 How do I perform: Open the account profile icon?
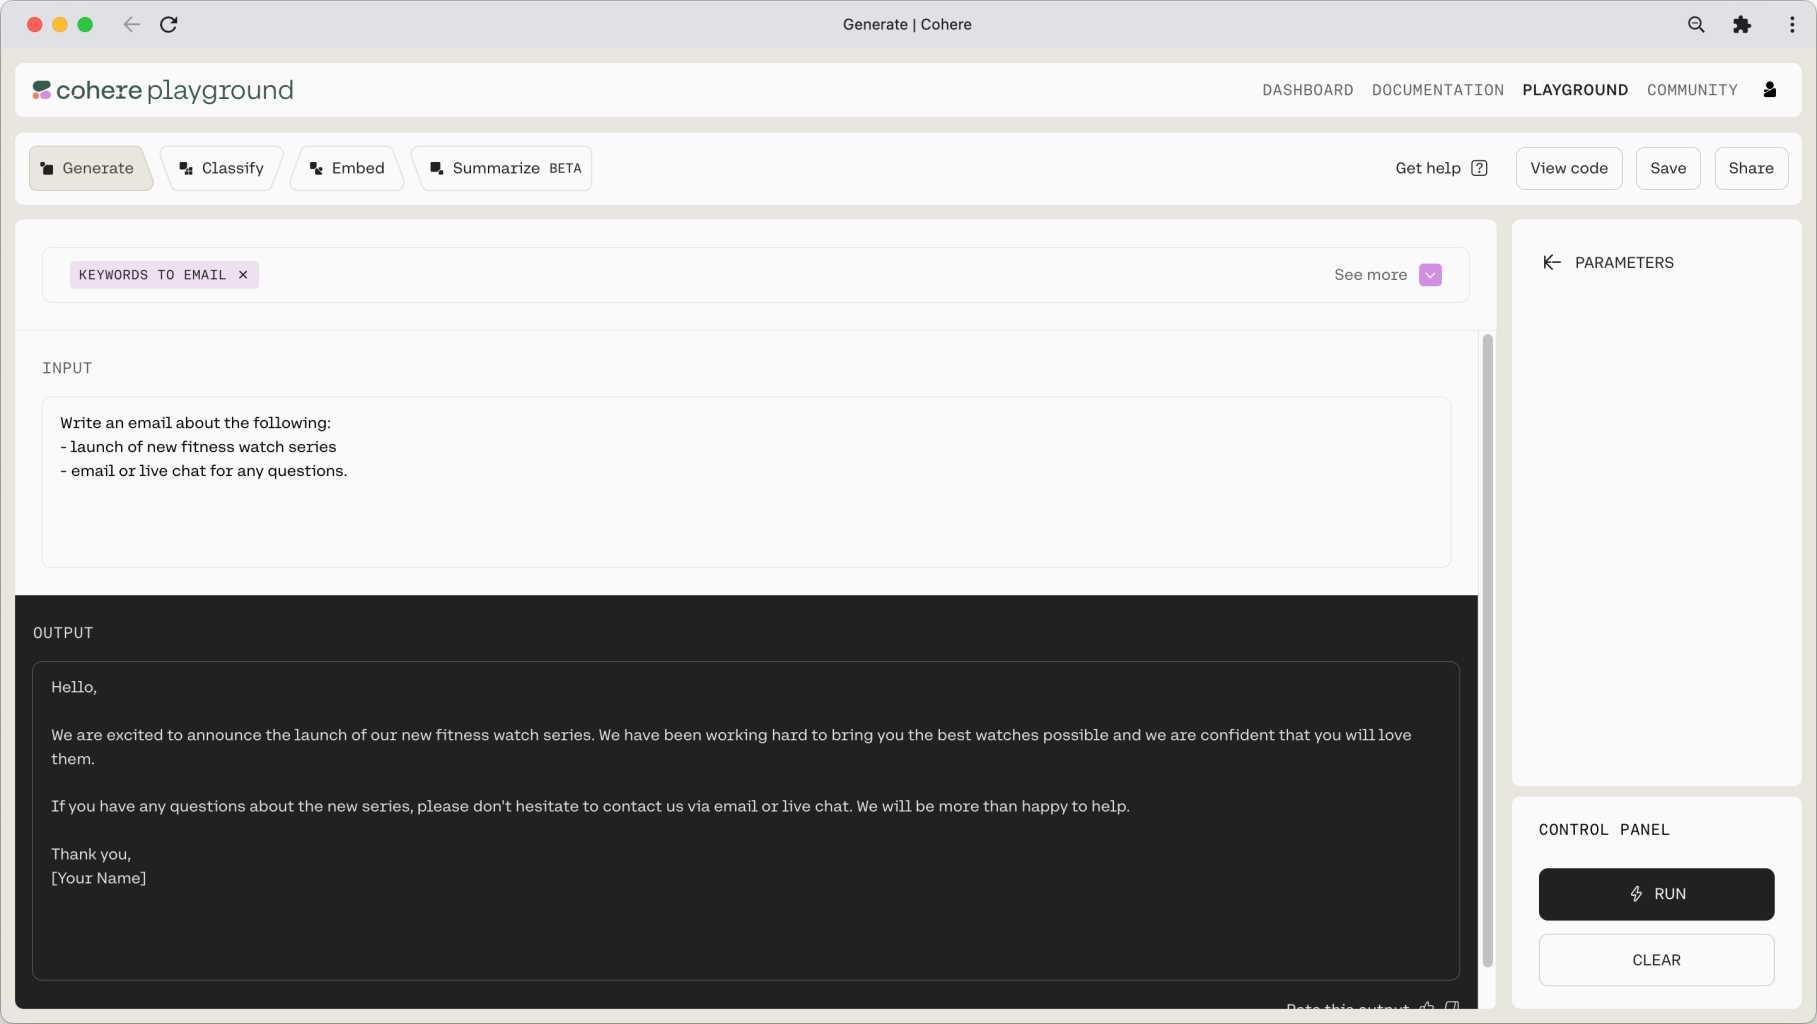coord(1769,89)
